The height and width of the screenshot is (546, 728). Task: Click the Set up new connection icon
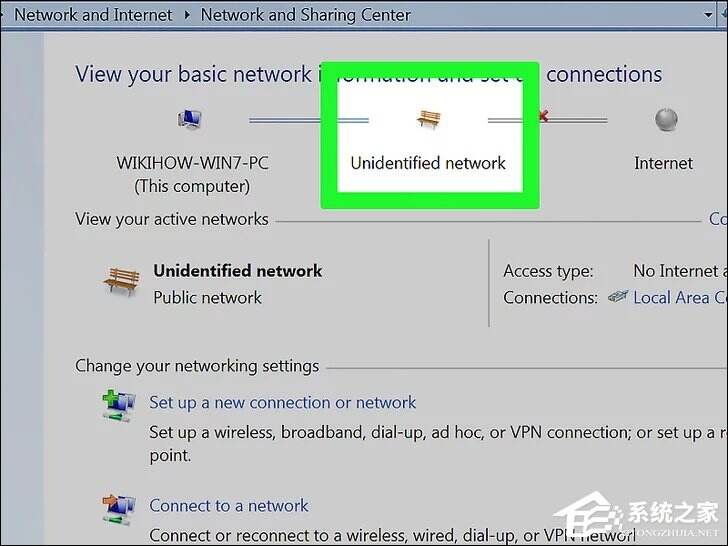coord(119,406)
